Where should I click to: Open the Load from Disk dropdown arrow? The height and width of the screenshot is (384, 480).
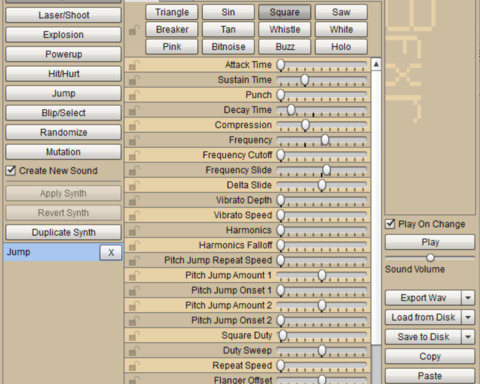(x=468, y=317)
